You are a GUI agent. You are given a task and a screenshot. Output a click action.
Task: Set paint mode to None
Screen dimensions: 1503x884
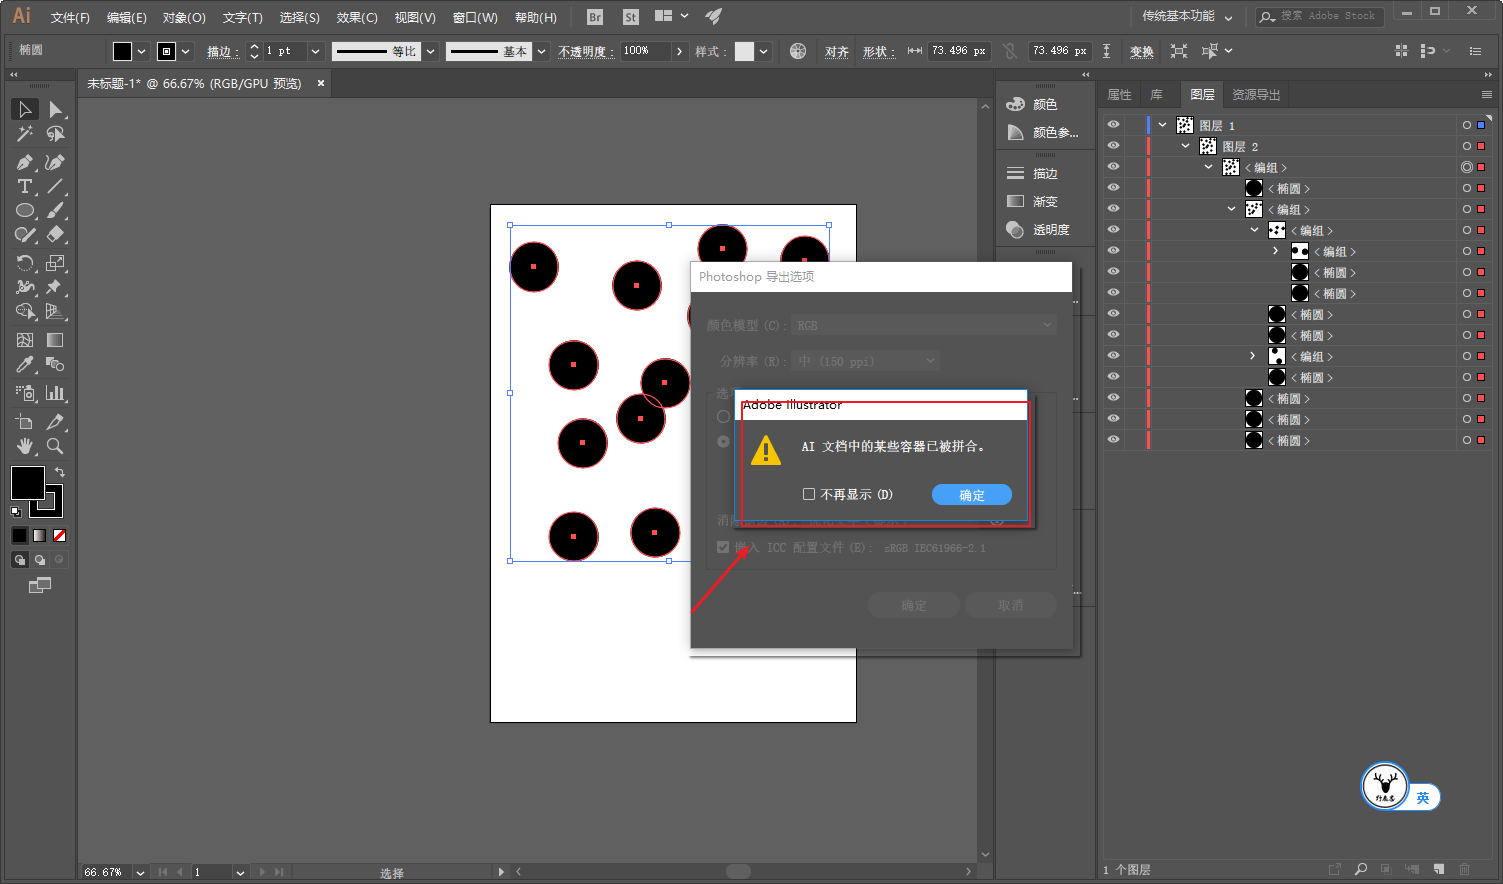pos(59,536)
